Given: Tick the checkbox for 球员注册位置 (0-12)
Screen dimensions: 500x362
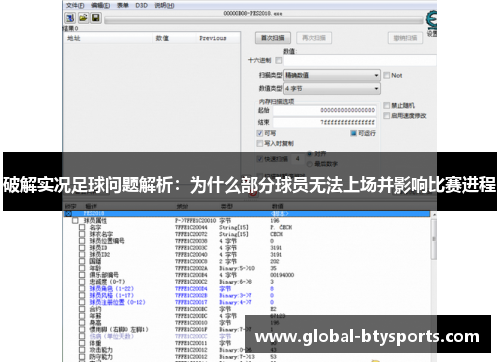Looking at the screenshot, I should [x=82, y=302].
